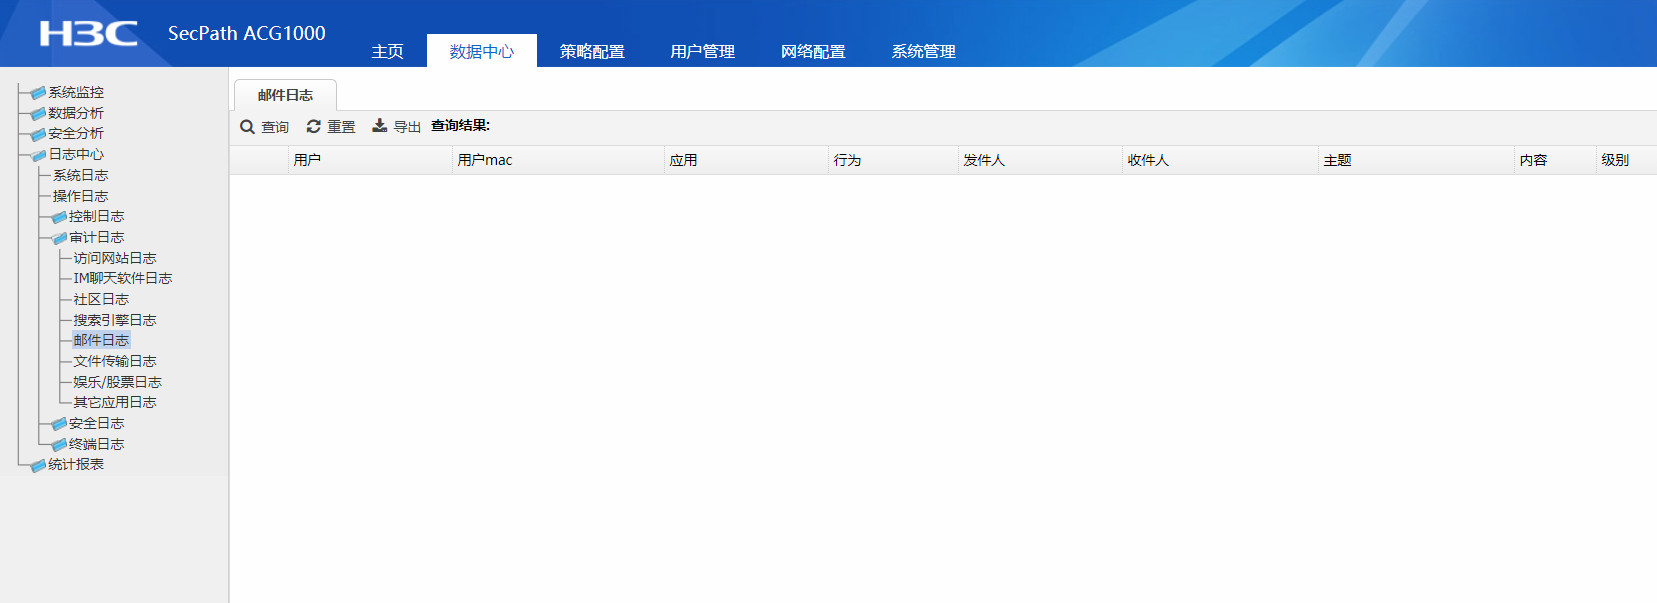Image resolution: width=1657 pixels, height=603 pixels.
Task: Click folder icon beside 安全分析
Action: 38,134
